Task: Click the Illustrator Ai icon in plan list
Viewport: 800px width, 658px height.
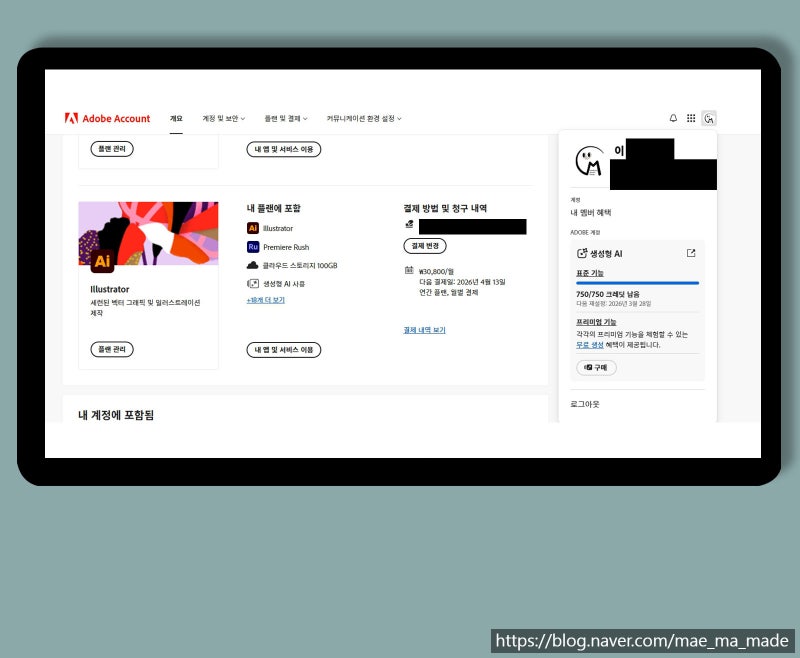Action: pyautogui.click(x=253, y=228)
